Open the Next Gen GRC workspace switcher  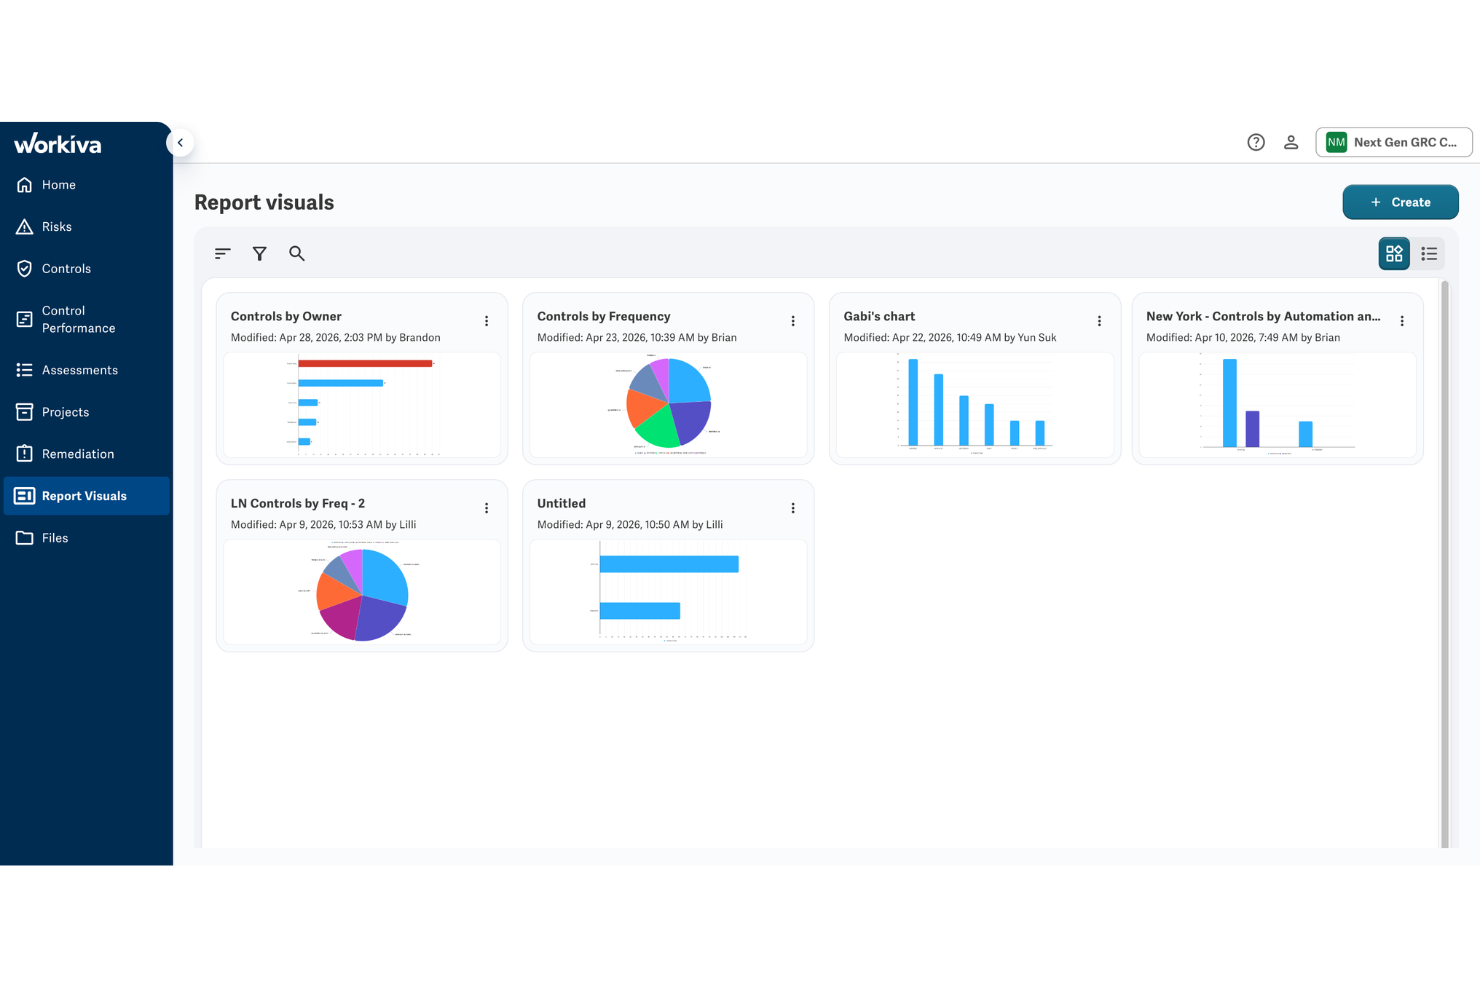(x=1394, y=142)
